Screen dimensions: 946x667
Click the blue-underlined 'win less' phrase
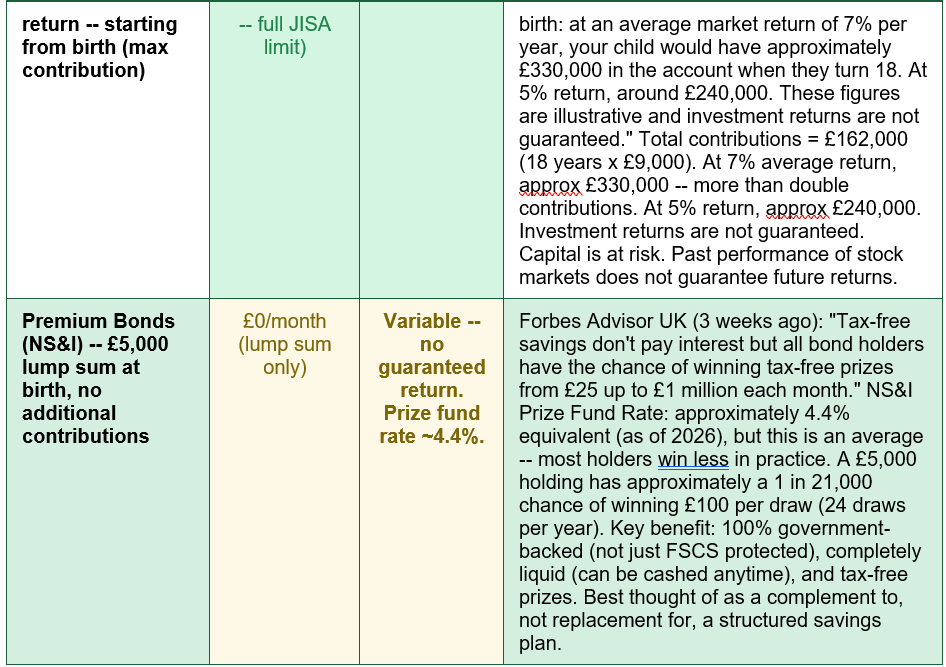(x=693, y=459)
